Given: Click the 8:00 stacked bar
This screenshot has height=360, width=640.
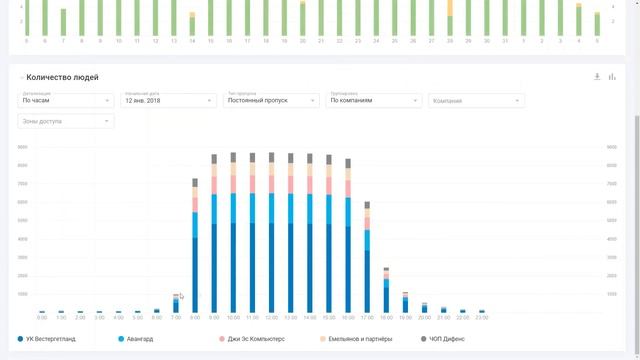Looking at the screenshot, I should click(x=195, y=245).
